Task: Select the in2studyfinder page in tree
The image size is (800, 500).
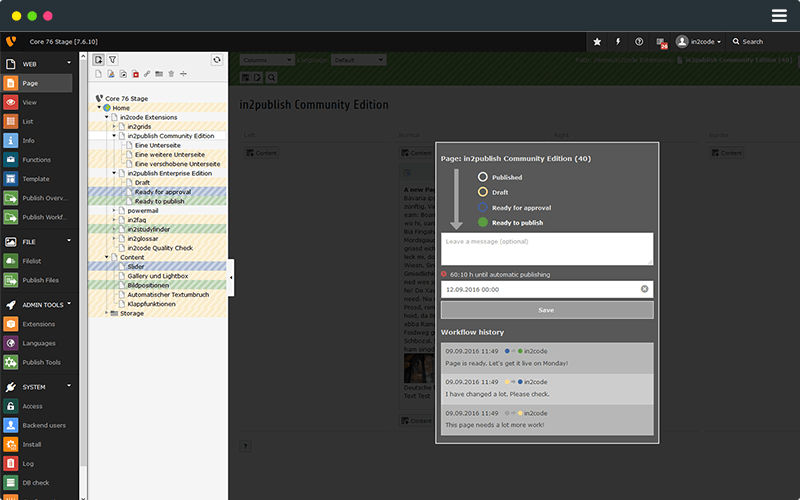Action: tap(148, 229)
